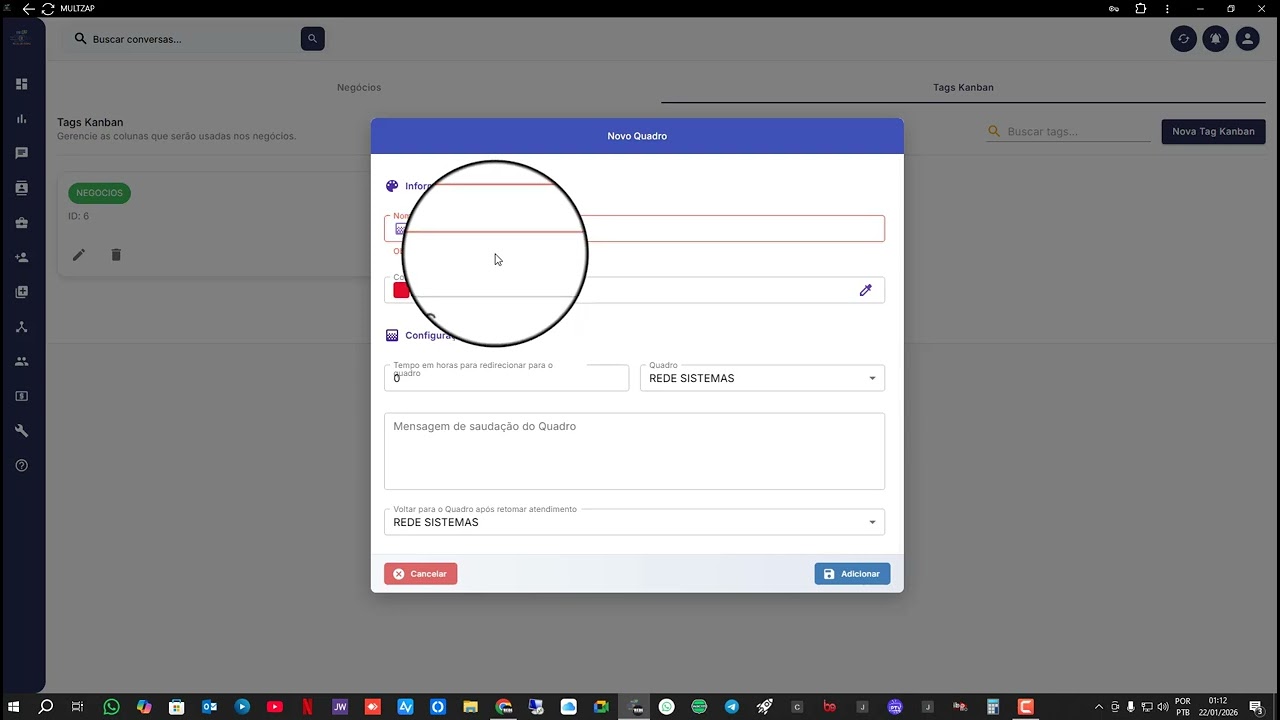Open the flow branch sidebar icon

(x=21, y=327)
